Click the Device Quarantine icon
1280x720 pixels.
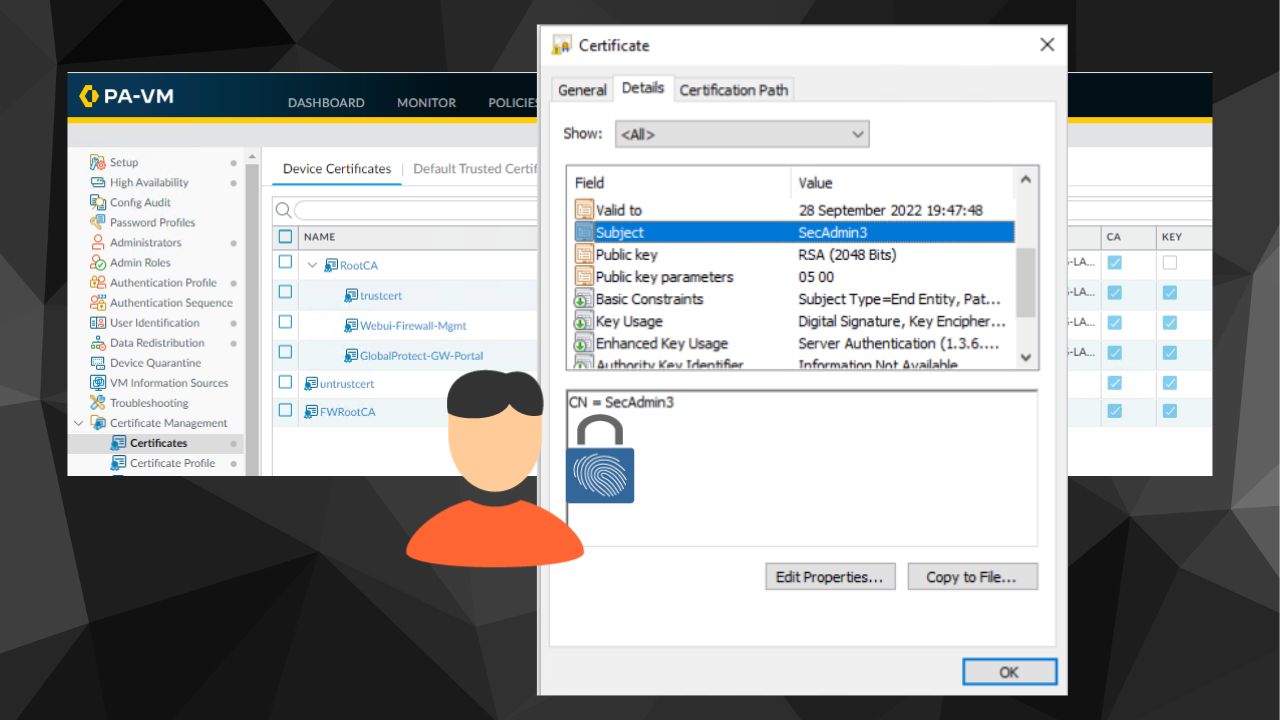pos(97,363)
